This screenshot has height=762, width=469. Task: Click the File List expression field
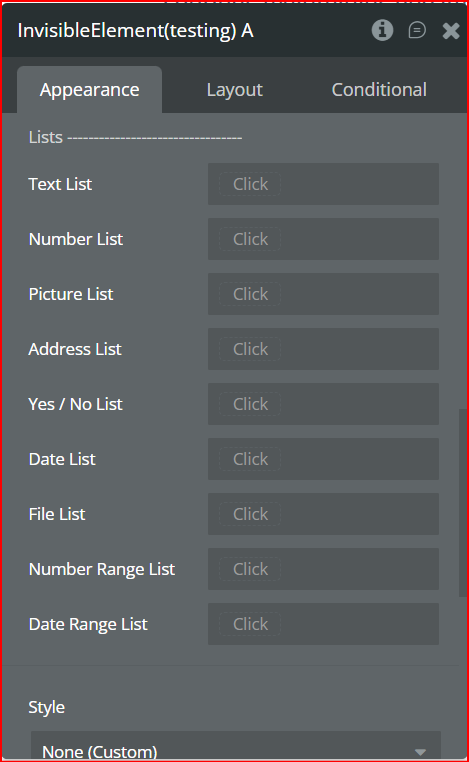(323, 514)
